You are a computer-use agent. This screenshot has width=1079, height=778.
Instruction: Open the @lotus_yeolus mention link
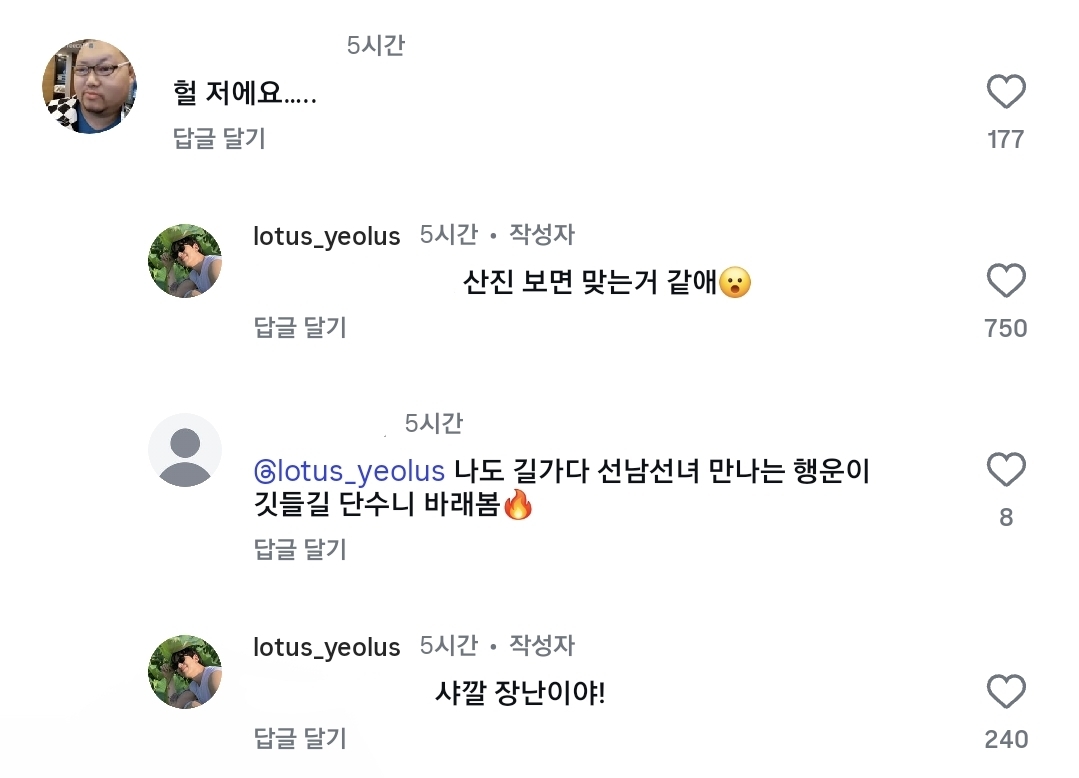click(350, 471)
